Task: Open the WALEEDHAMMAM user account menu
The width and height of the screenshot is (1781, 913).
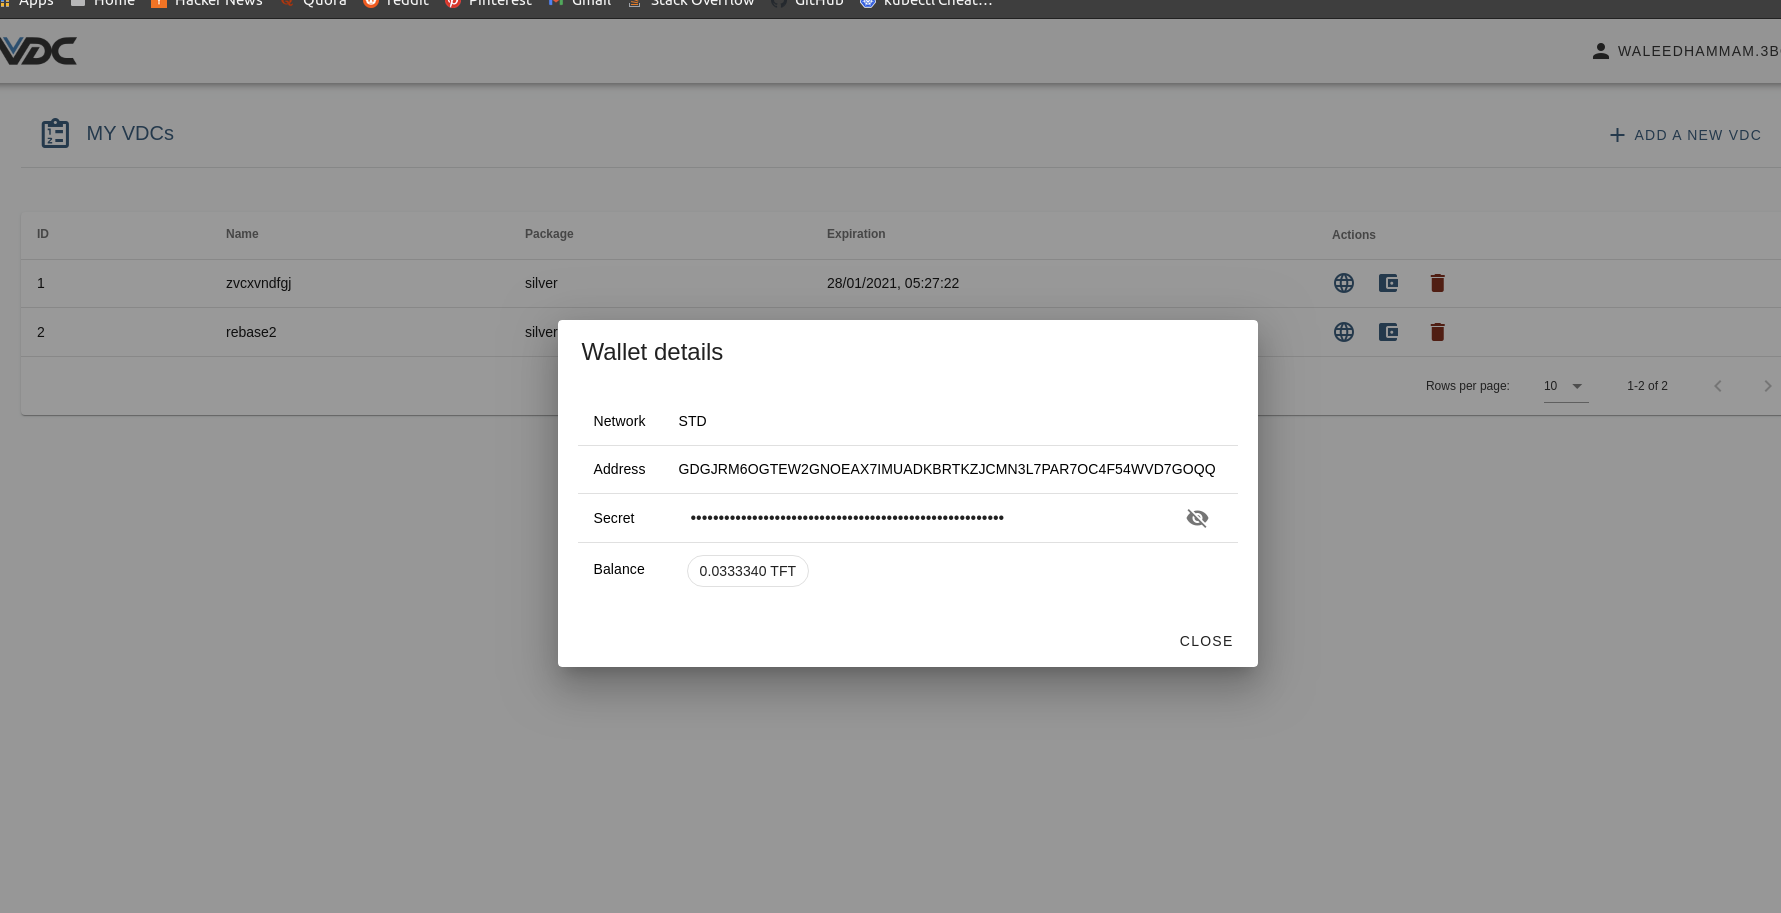Action: pos(1686,51)
